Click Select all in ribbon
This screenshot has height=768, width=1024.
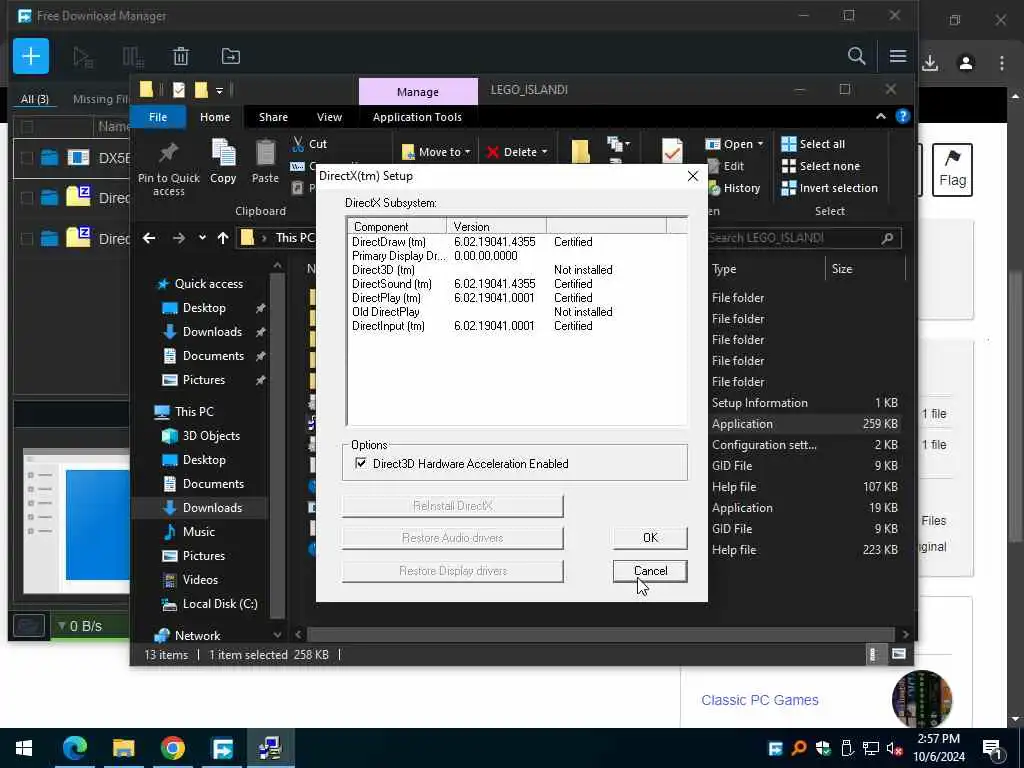813,144
